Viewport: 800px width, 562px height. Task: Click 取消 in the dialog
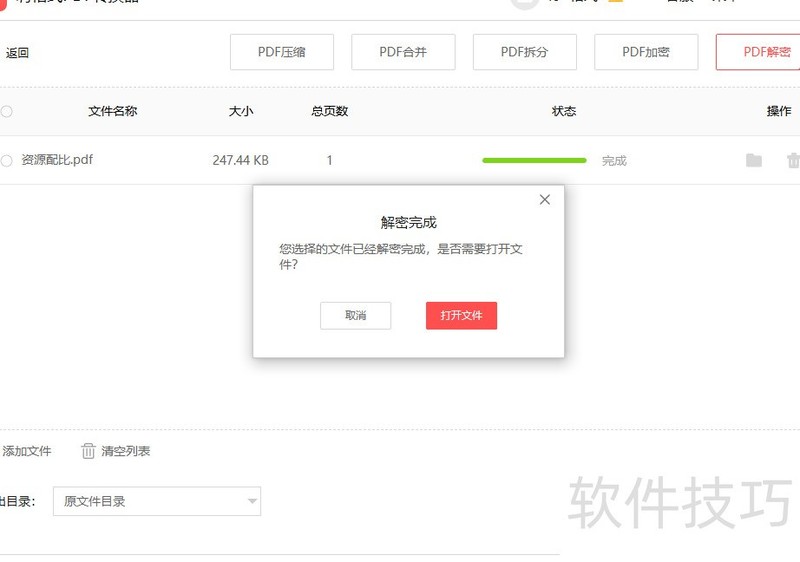click(x=356, y=316)
